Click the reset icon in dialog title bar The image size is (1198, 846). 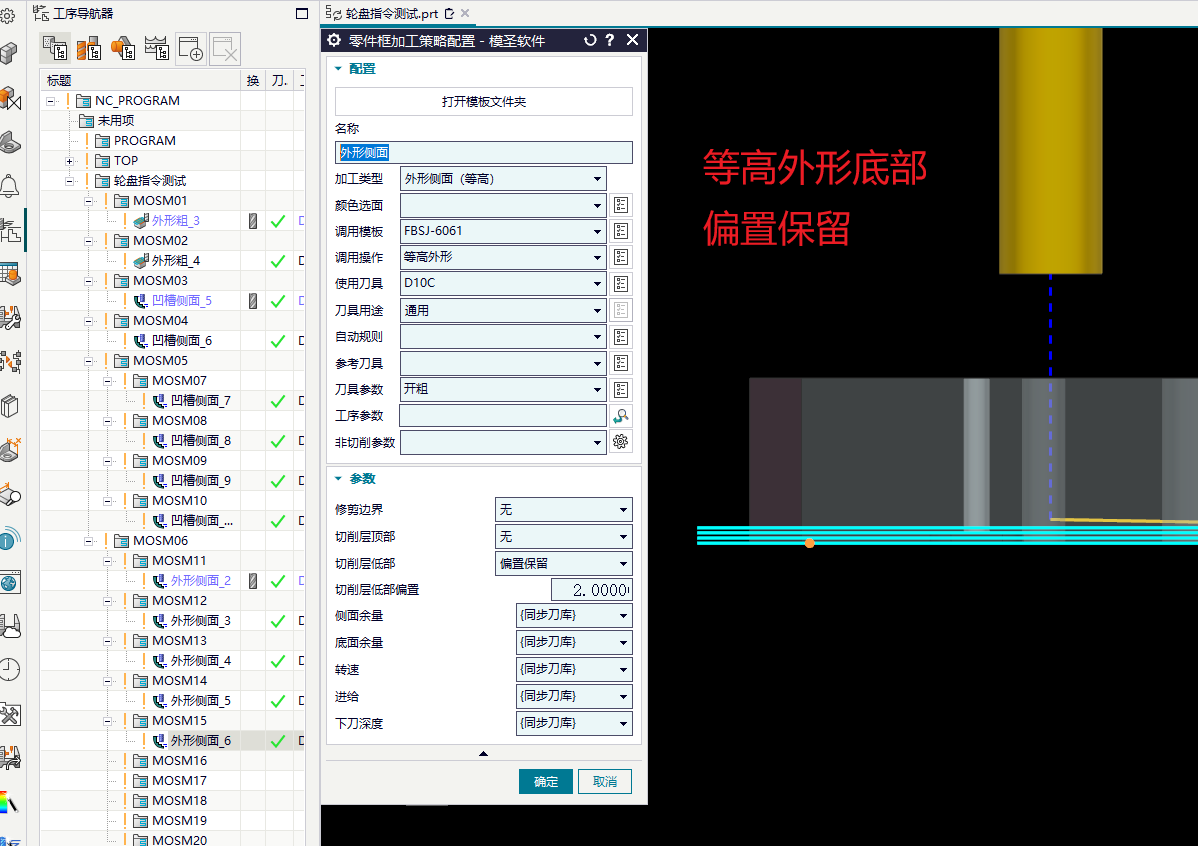590,40
